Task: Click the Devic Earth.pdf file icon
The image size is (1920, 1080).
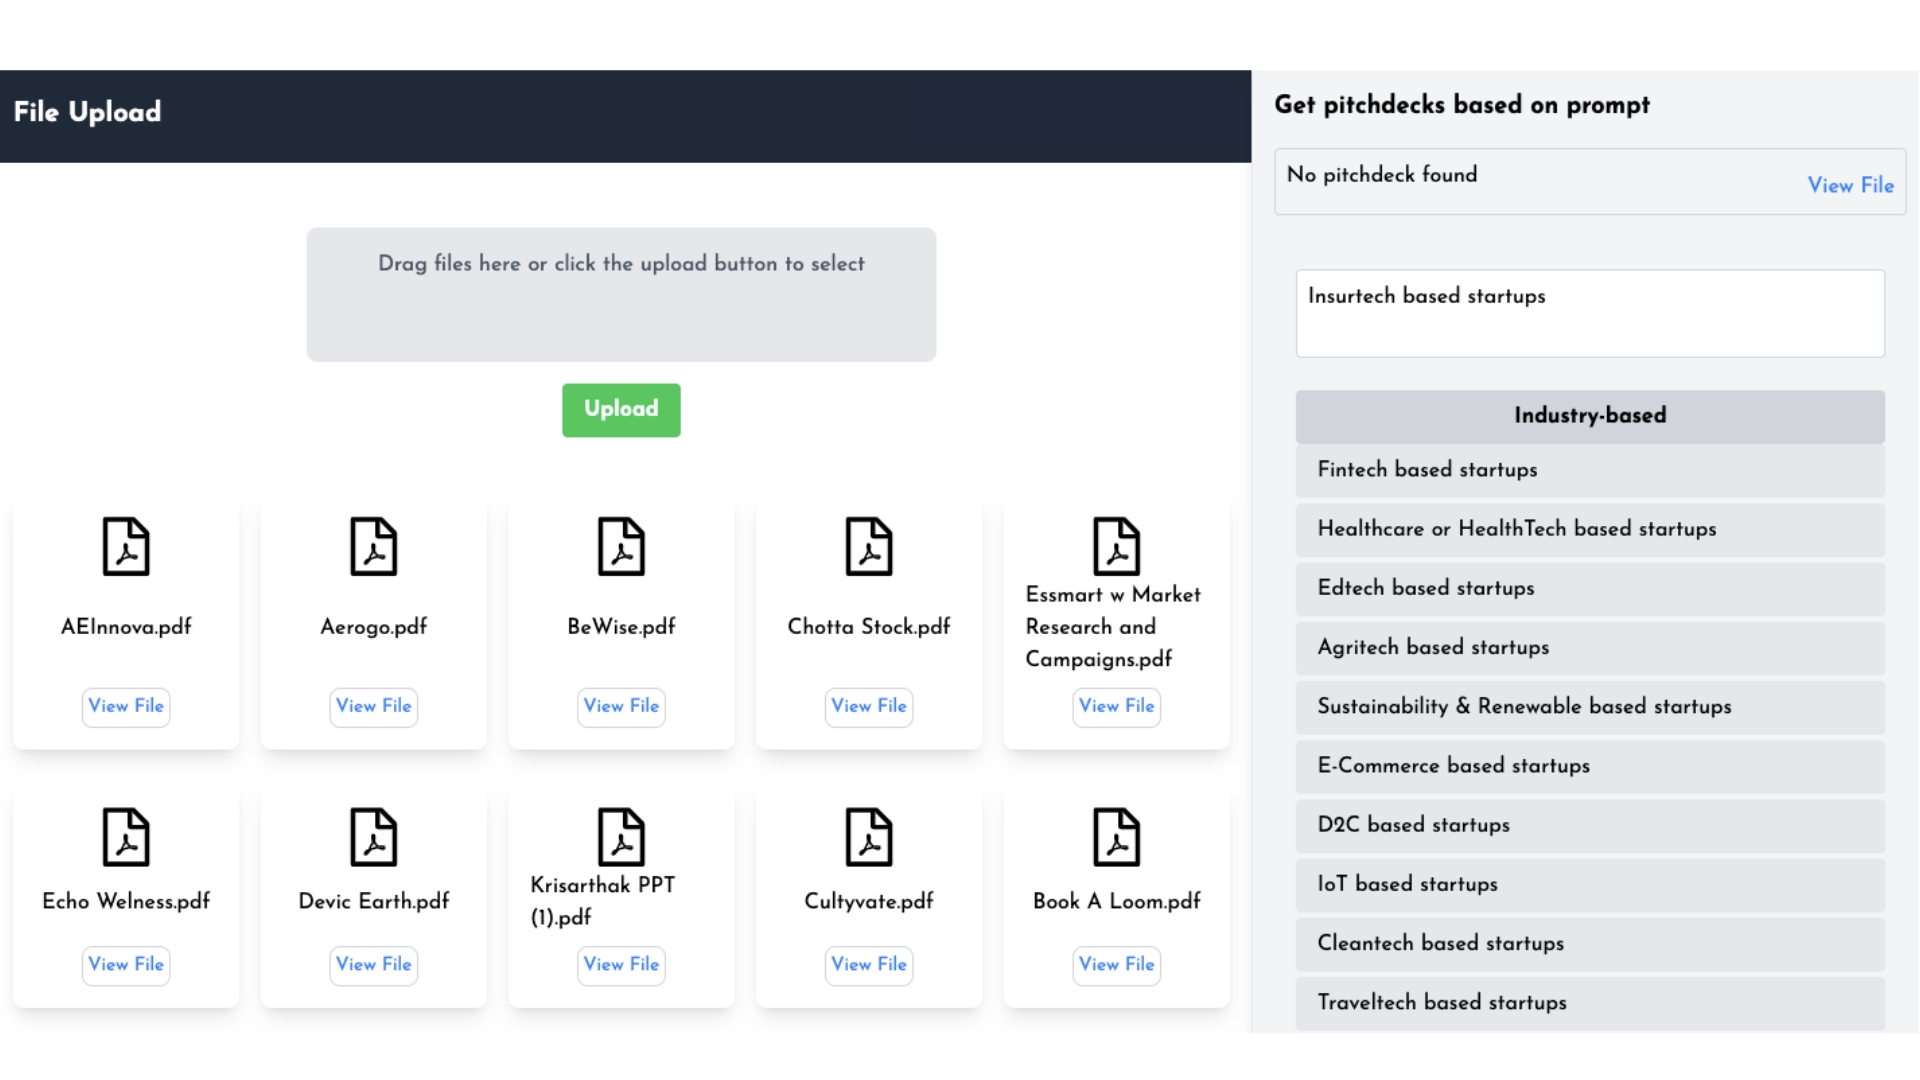Action: [x=373, y=838]
